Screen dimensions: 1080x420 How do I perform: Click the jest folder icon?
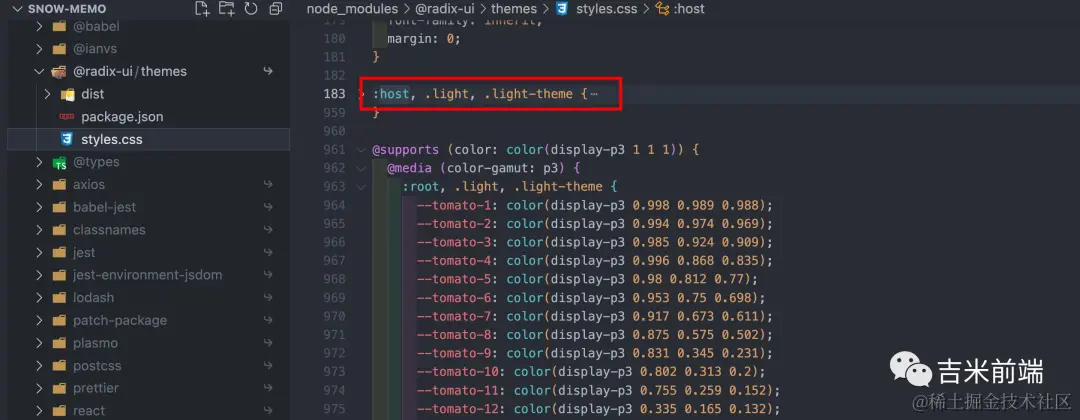click(59, 253)
